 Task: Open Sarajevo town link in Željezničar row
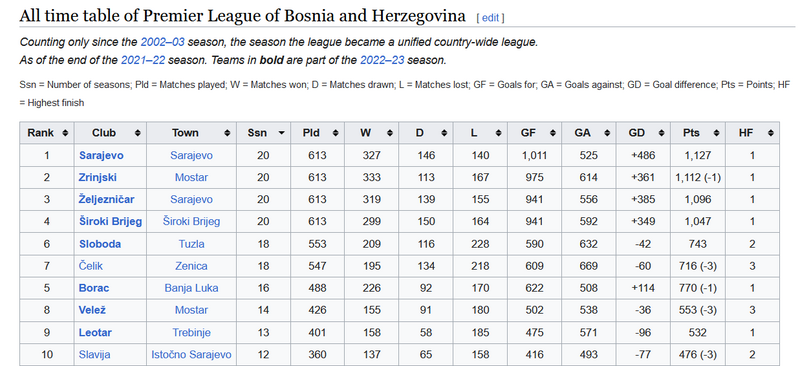pos(191,200)
